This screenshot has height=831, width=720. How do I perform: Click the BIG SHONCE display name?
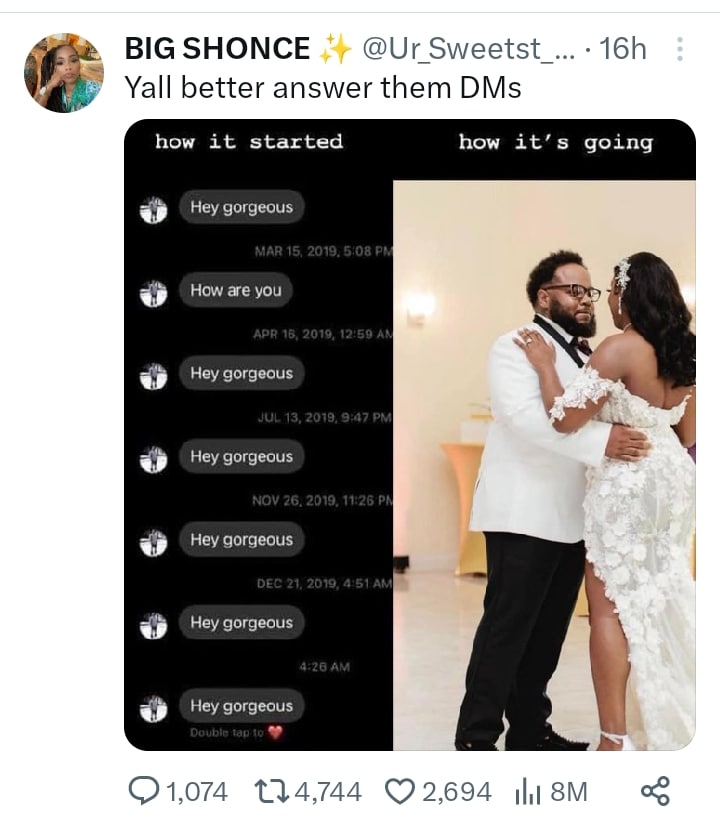(x=217, y=48)
